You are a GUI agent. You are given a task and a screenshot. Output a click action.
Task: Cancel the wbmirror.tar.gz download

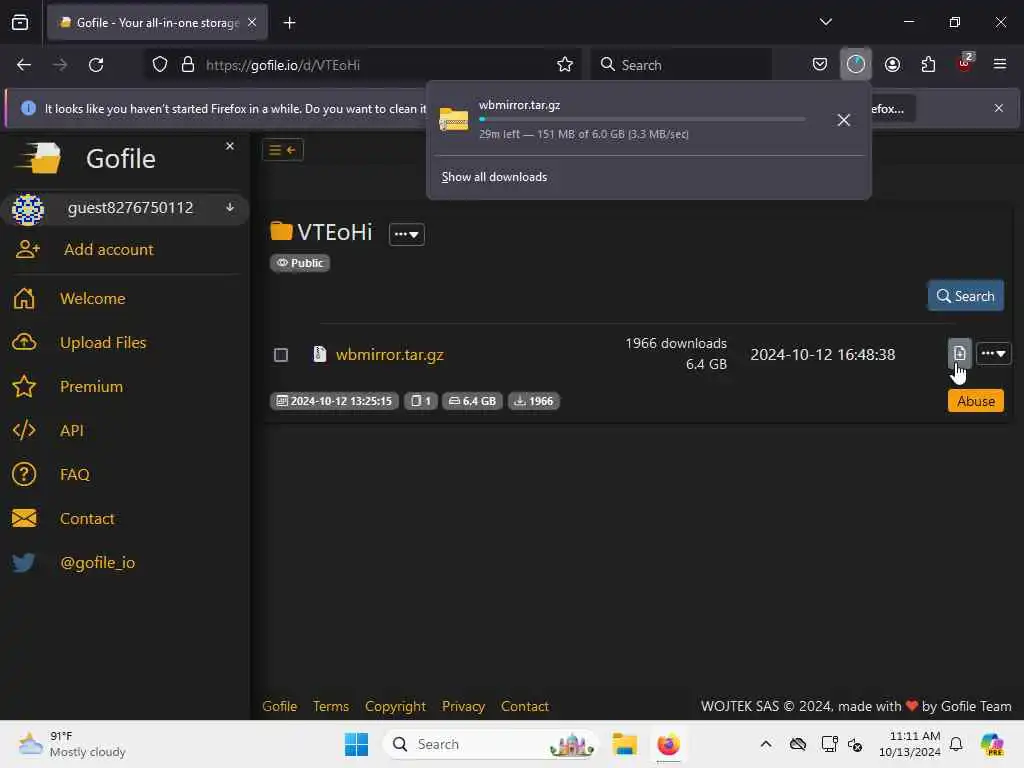click(843, 120)
